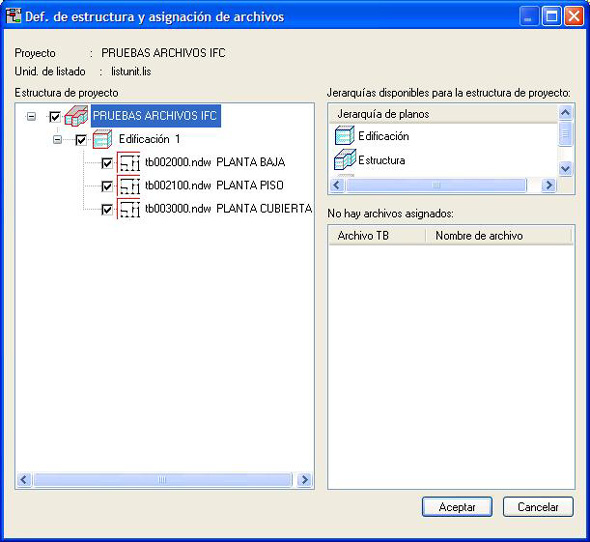The image size is (590, 542).
Task: Collapse the Edificación 1 tree node
Action: coord(57,140)
